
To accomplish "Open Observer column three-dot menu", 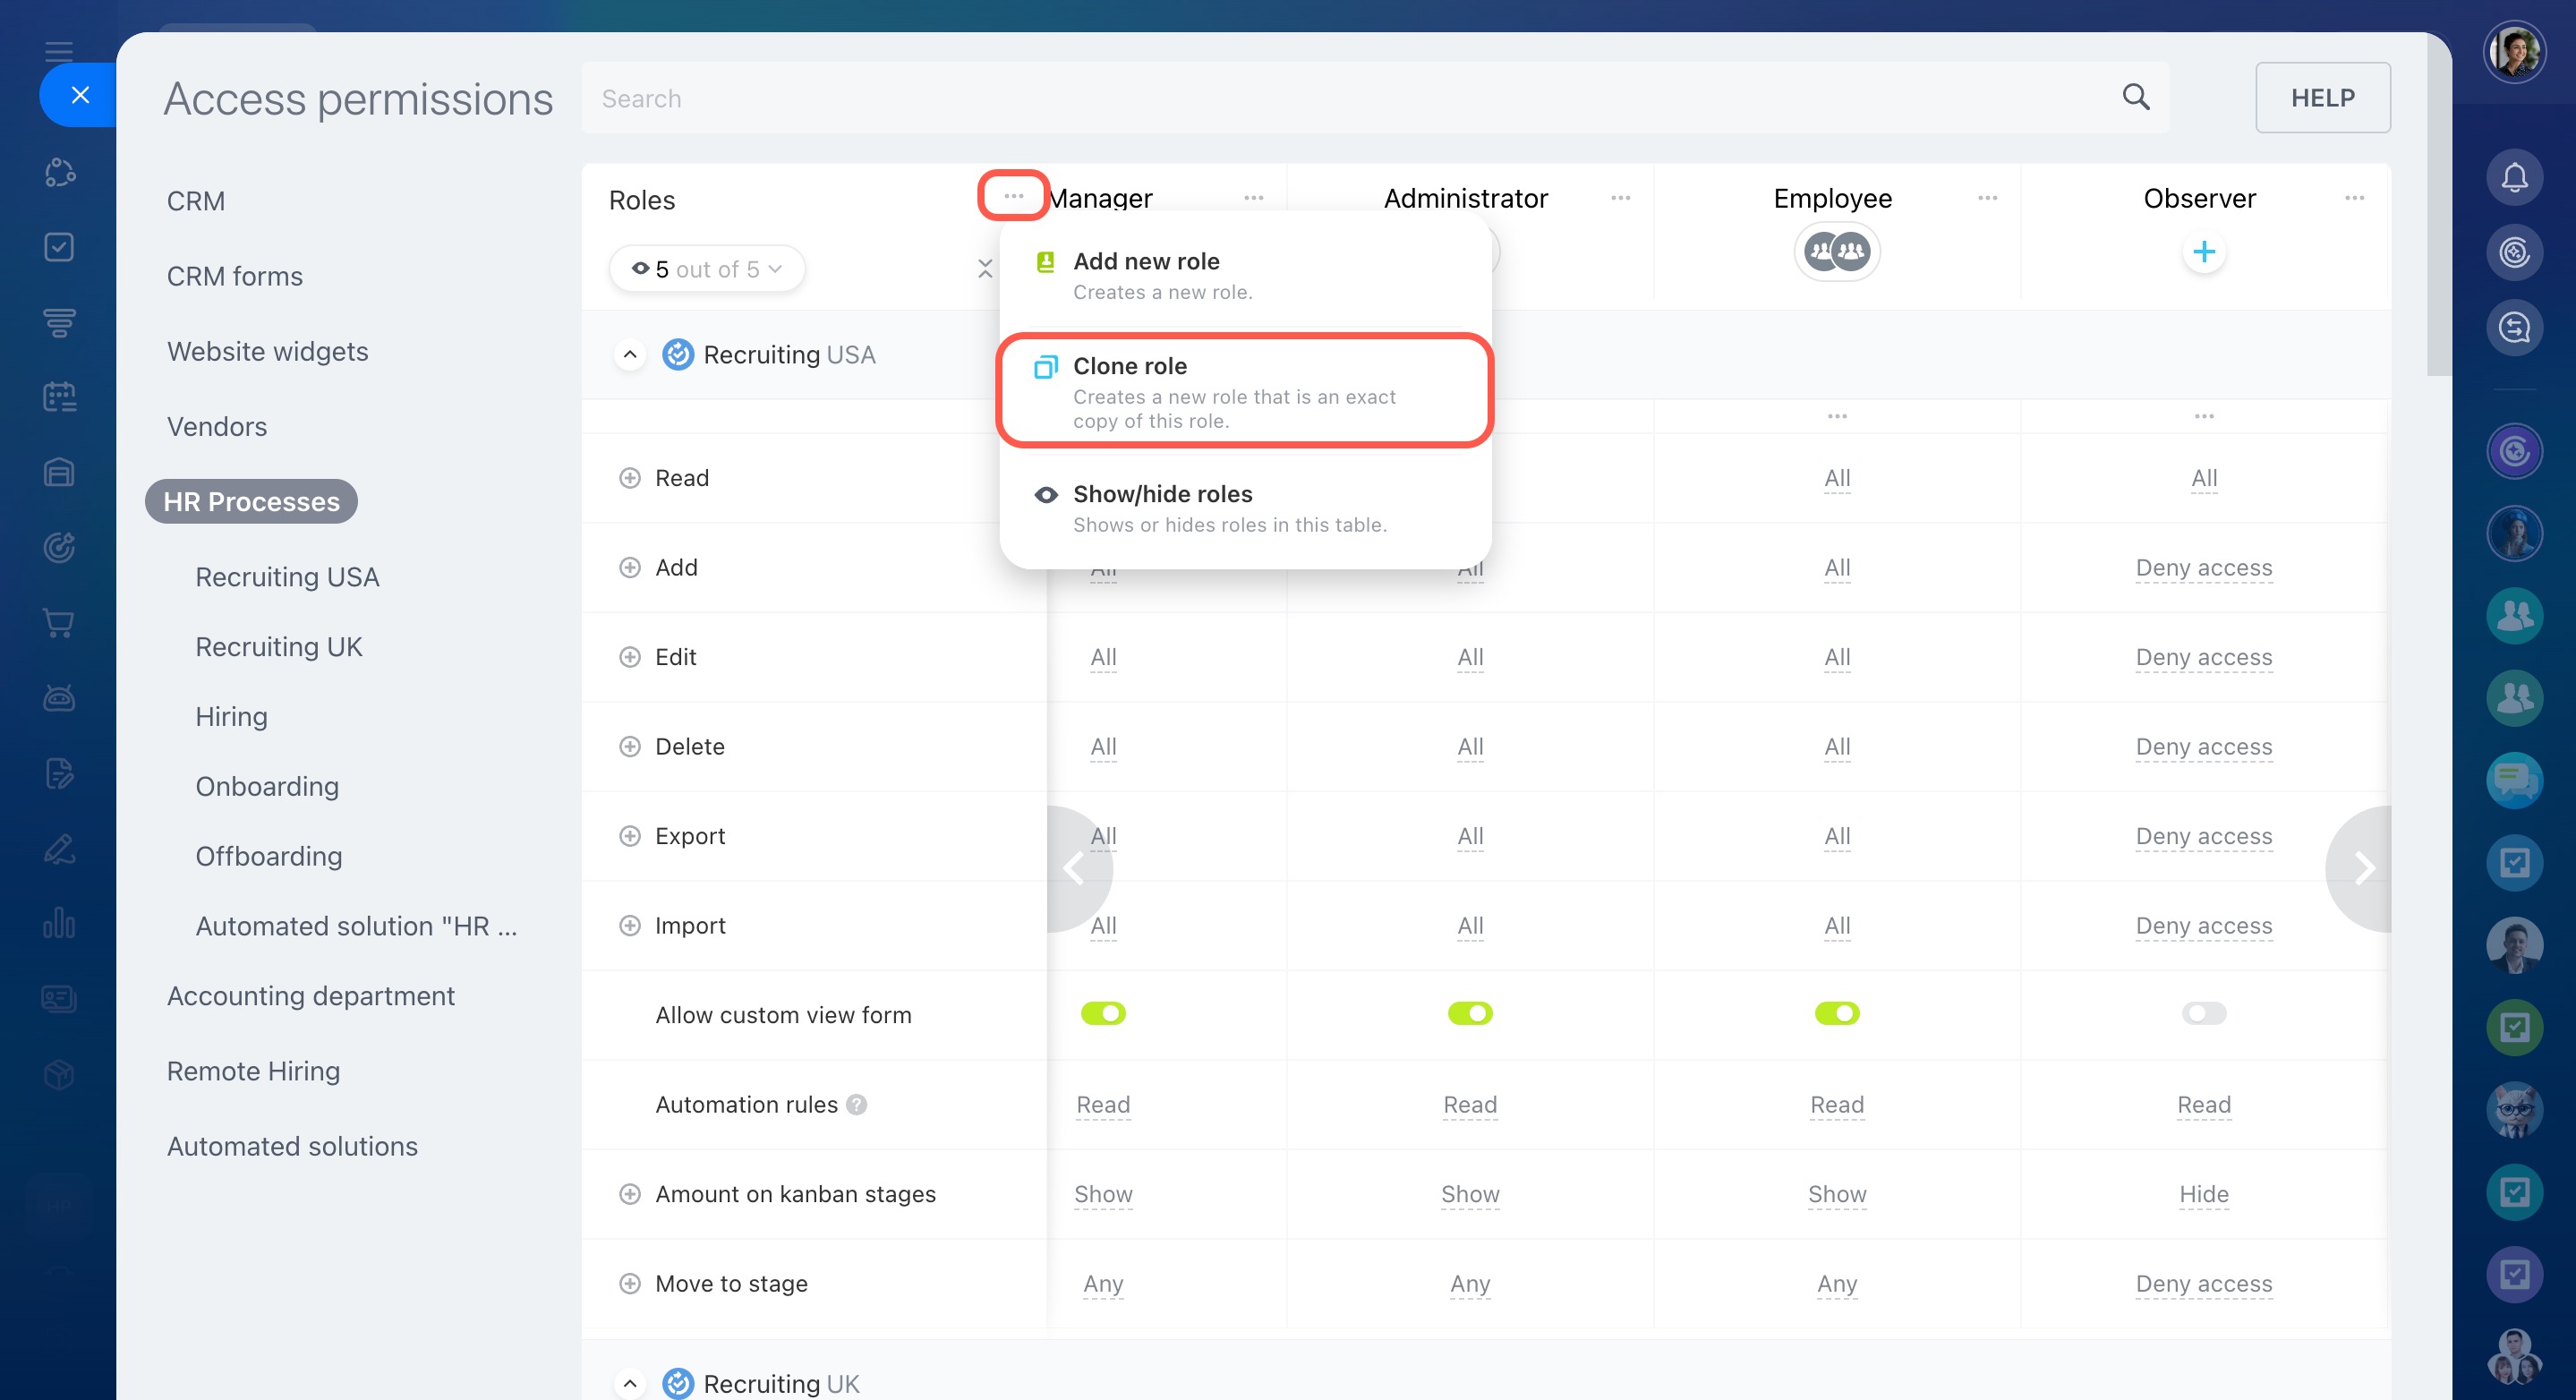I will click(x=2353, y=198).
